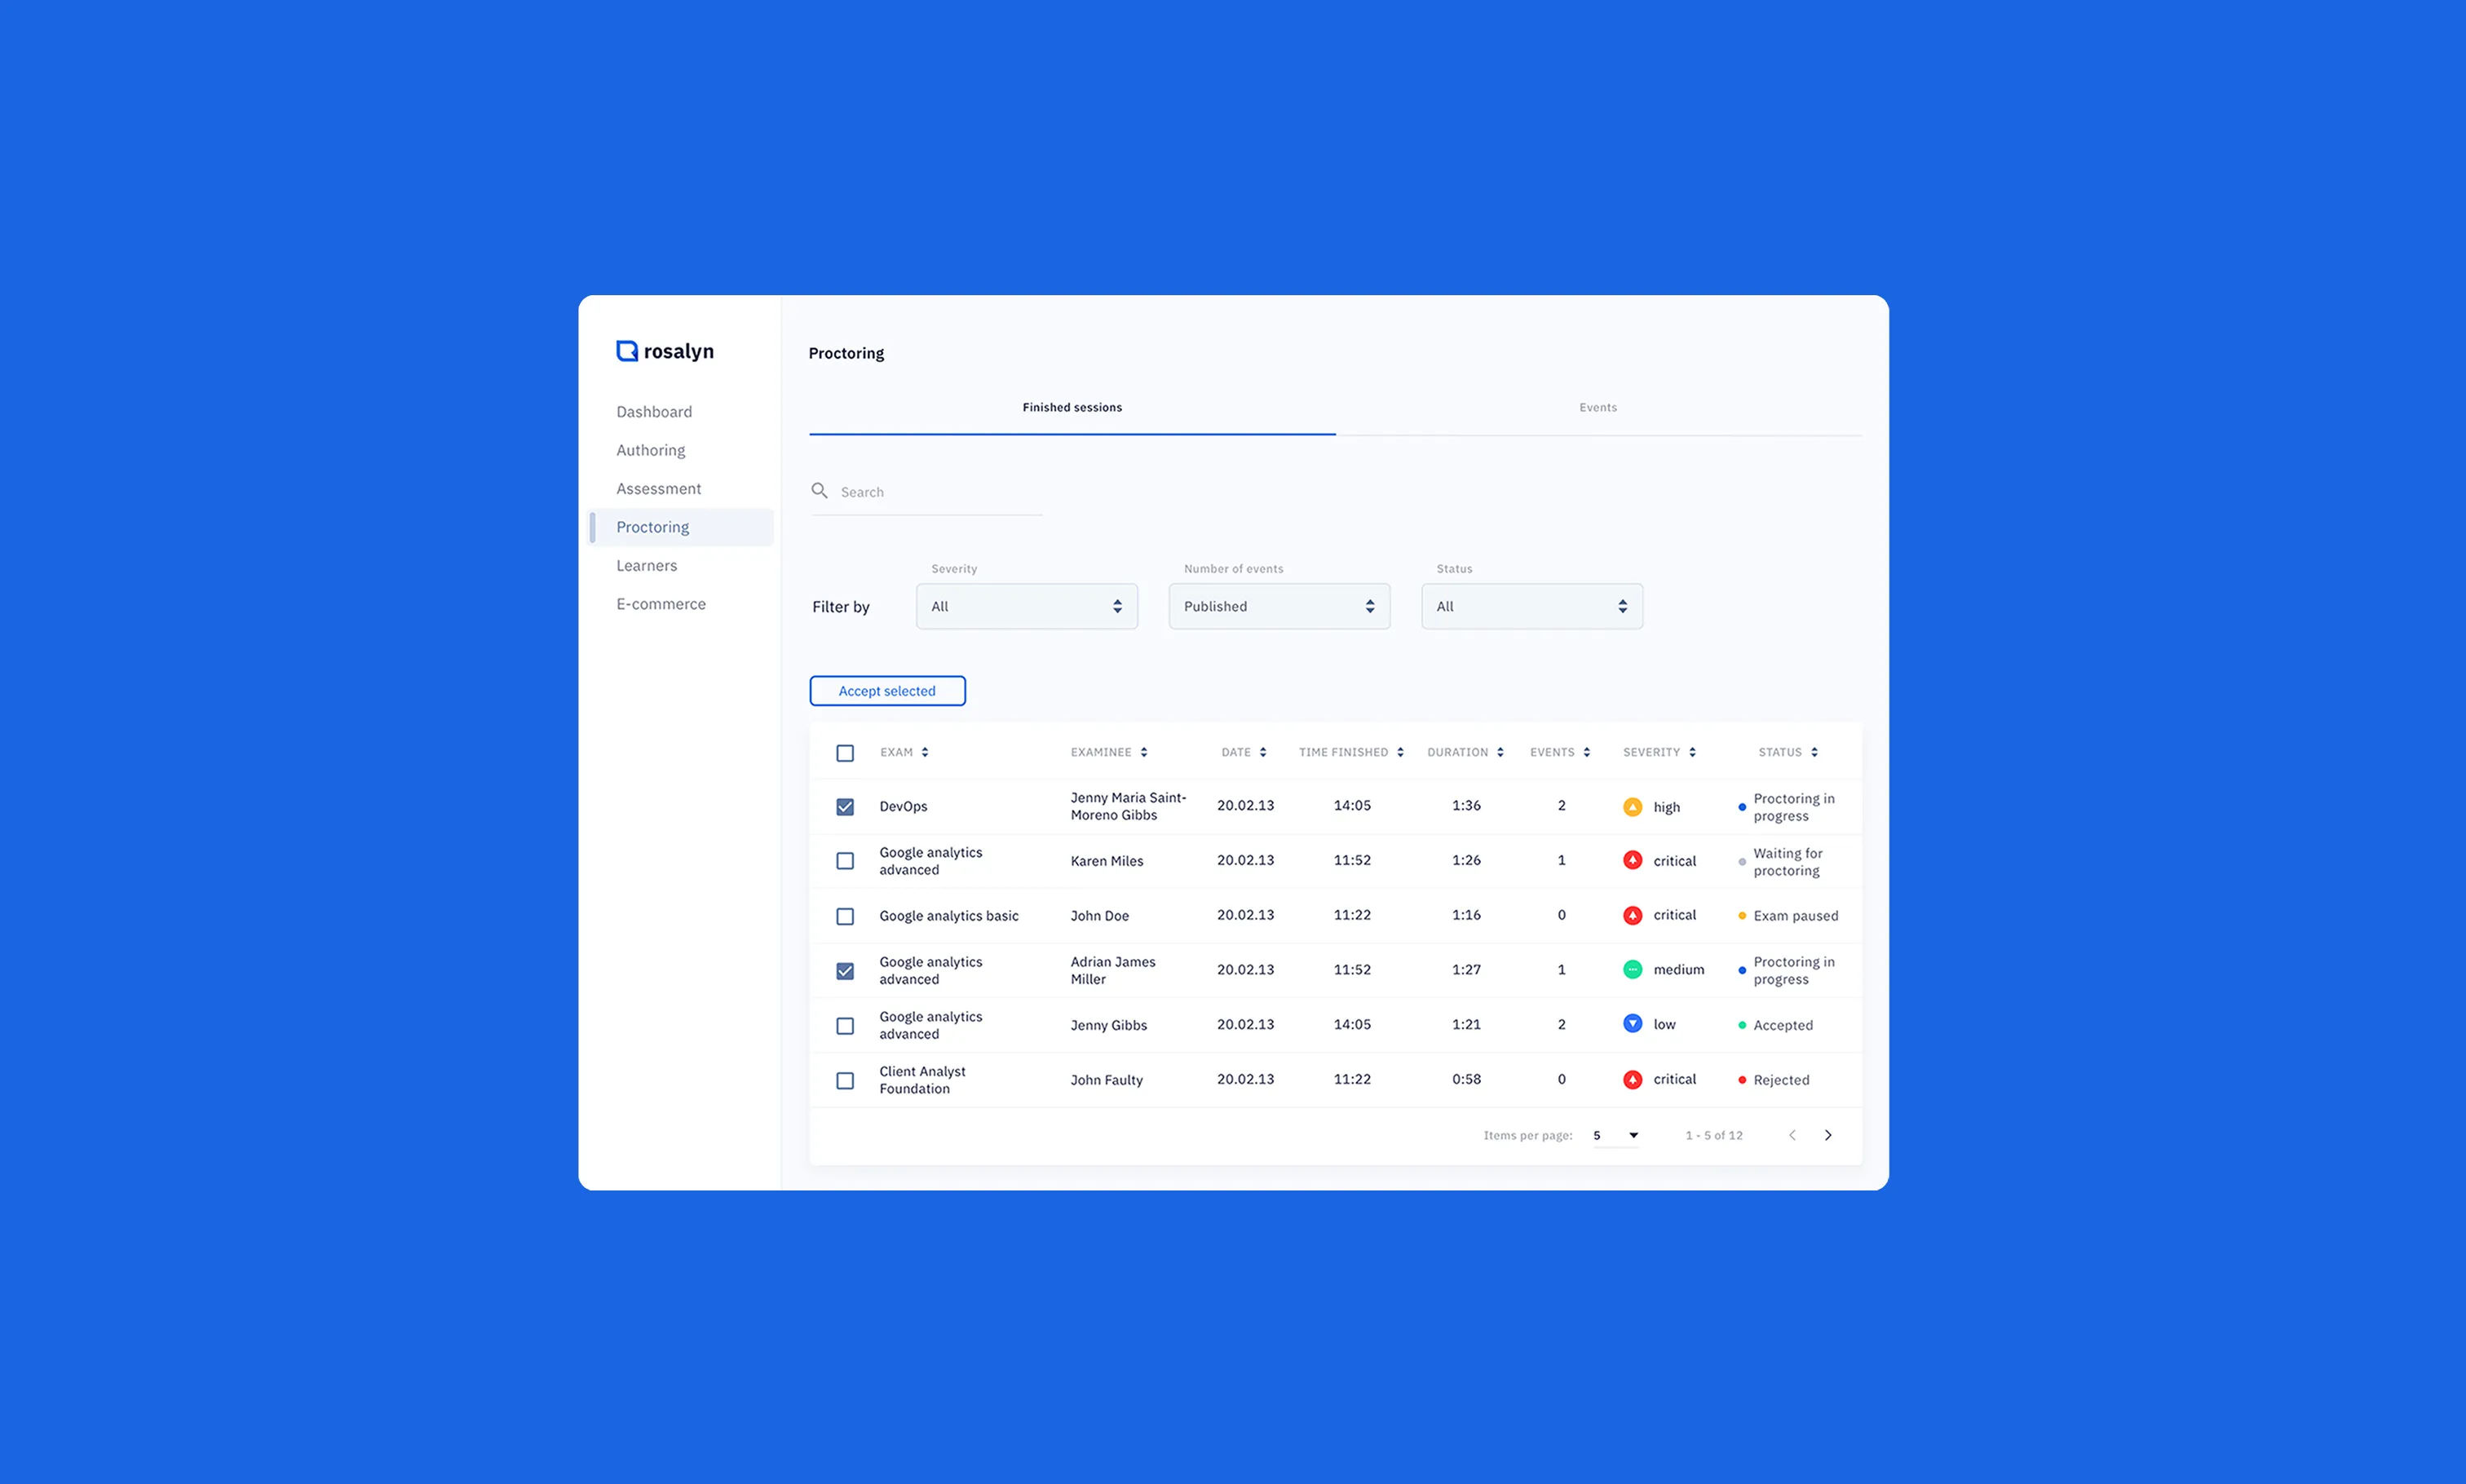The image size is (2466, 1484).
Task: Sort by Time Finished column arrows
Action: [1400, 752]
